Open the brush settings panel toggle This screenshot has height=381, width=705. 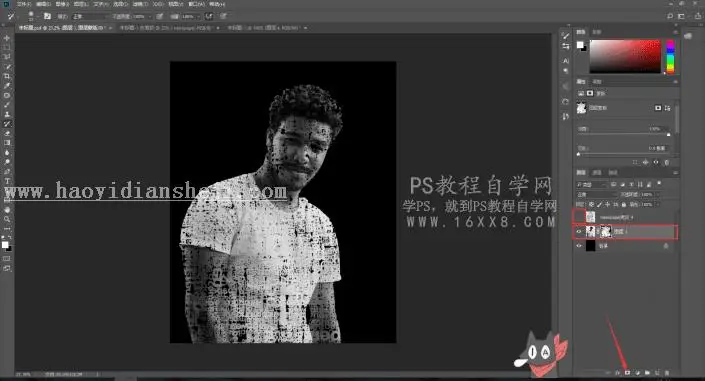(47, 16)
